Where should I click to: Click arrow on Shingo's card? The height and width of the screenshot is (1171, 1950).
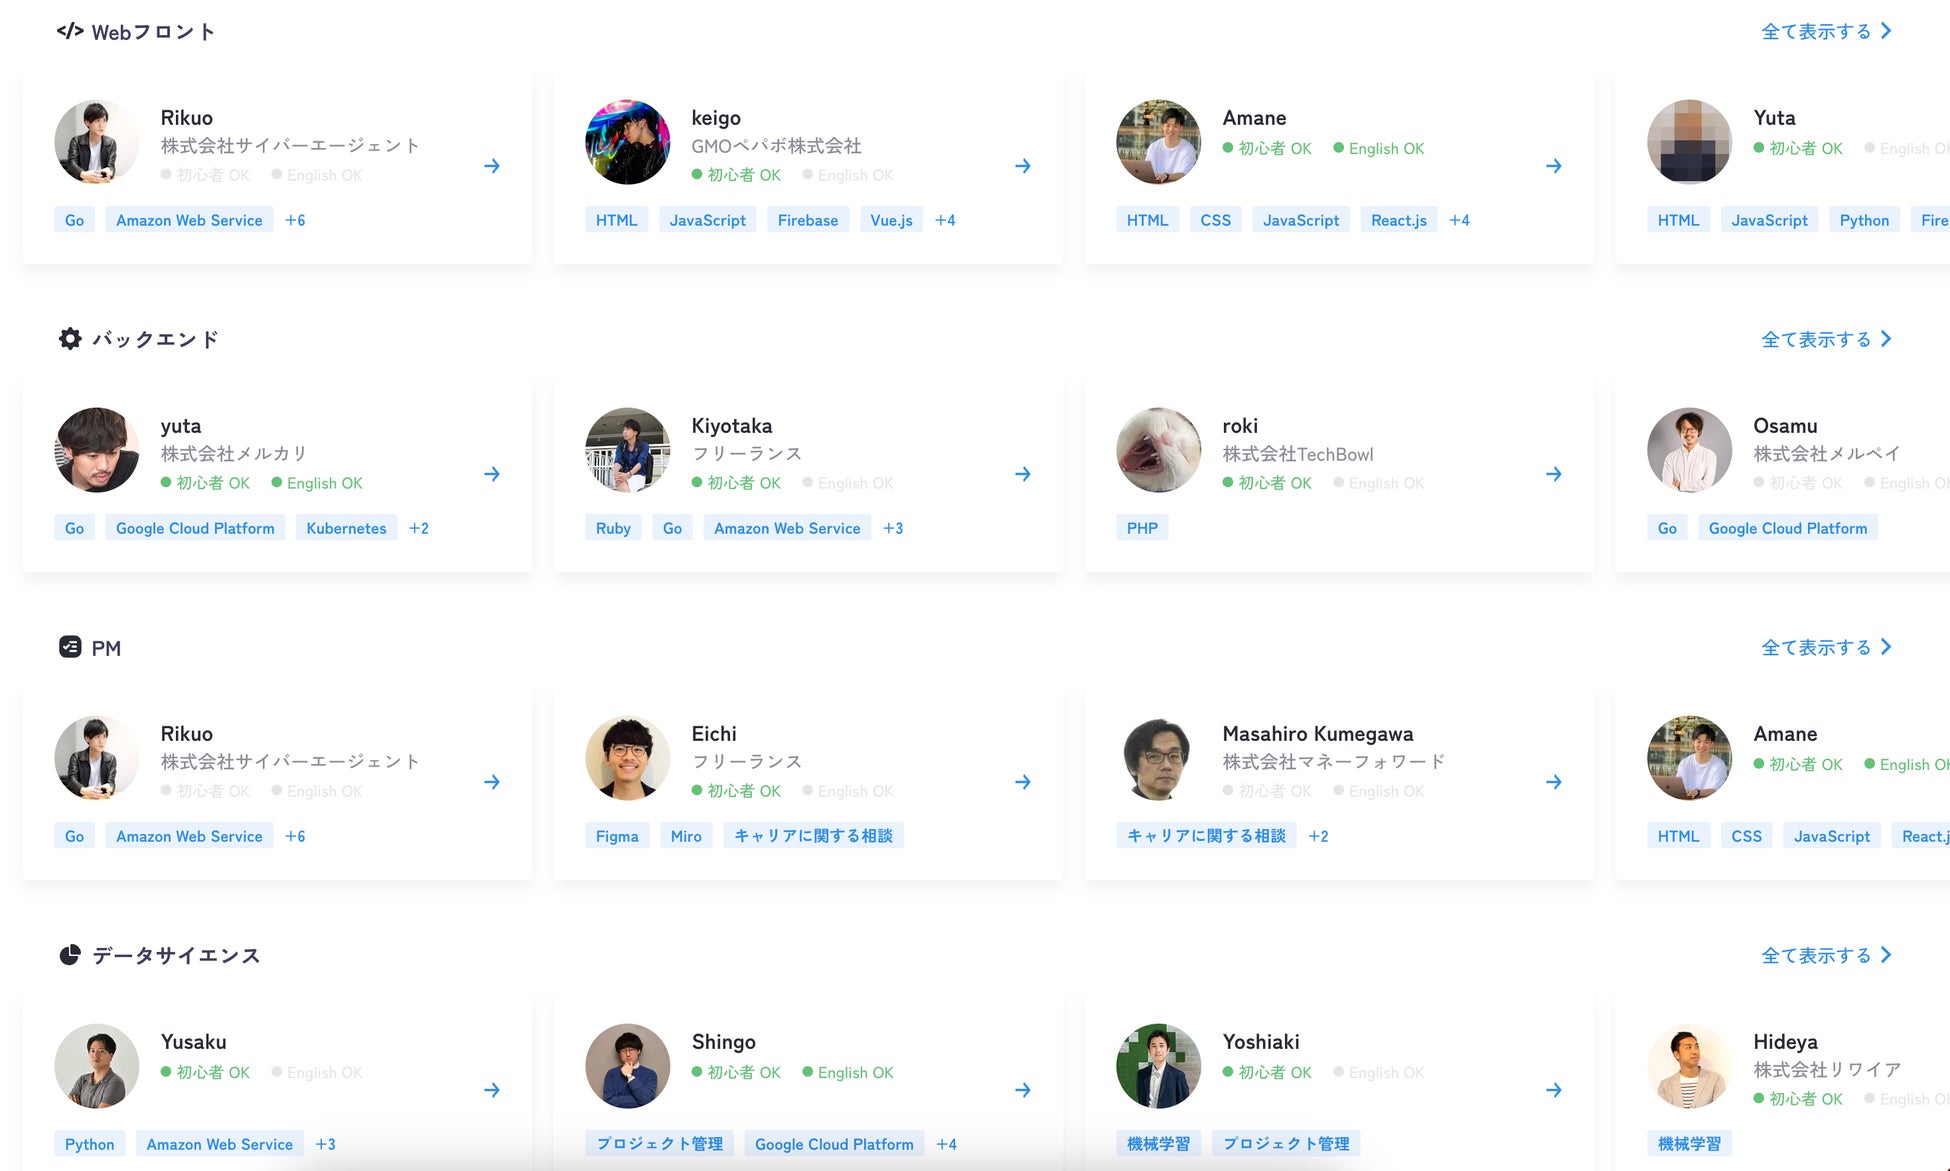point(1022,1090)
